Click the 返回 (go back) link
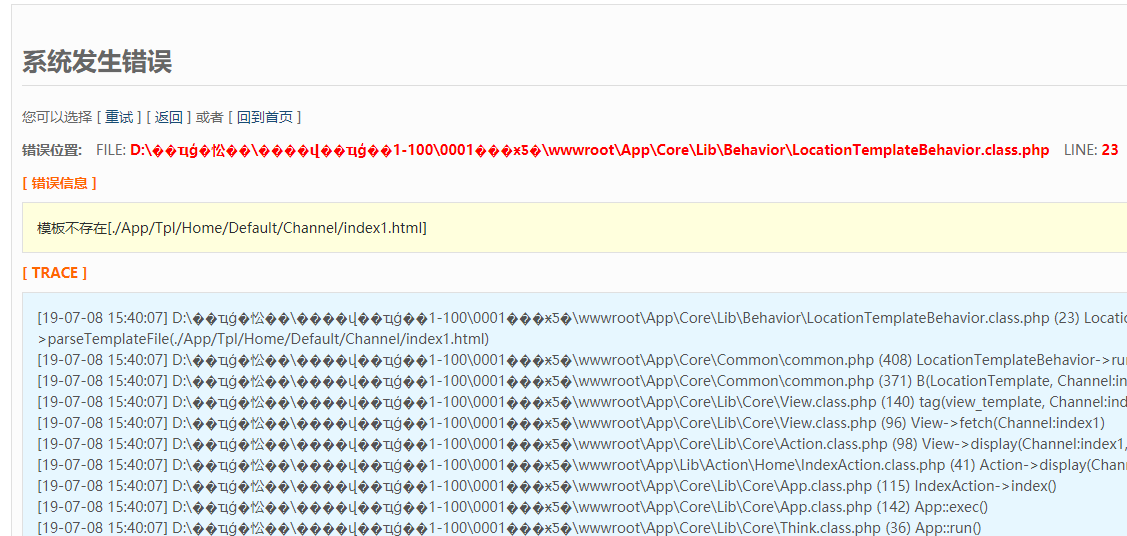The height and width of the screenshot is (536, 1127). click(x=168, y=117)
